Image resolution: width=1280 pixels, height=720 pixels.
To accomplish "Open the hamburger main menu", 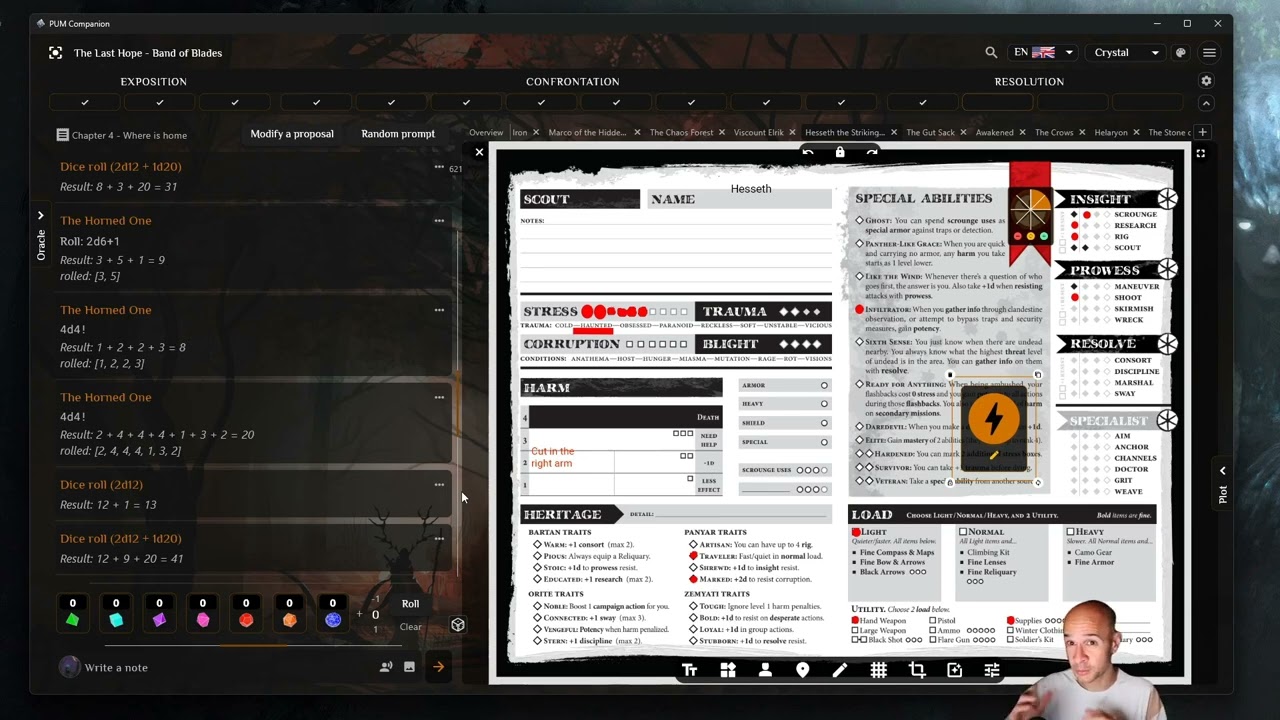I will (1209, 53).
